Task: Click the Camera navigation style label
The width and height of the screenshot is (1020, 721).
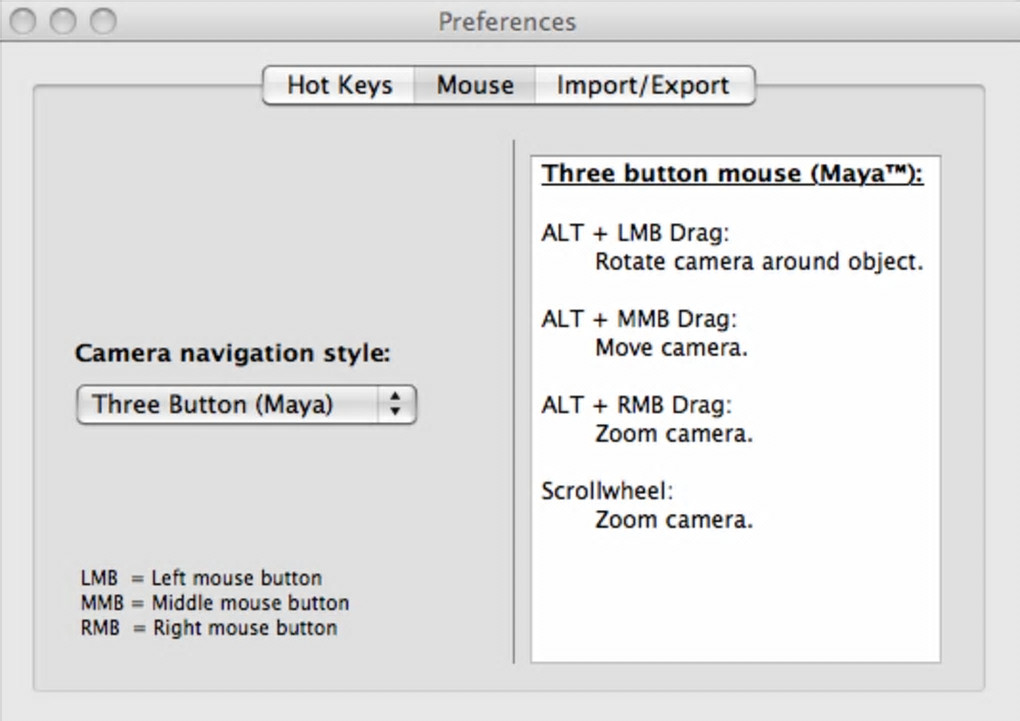Action: click(233, 353)
